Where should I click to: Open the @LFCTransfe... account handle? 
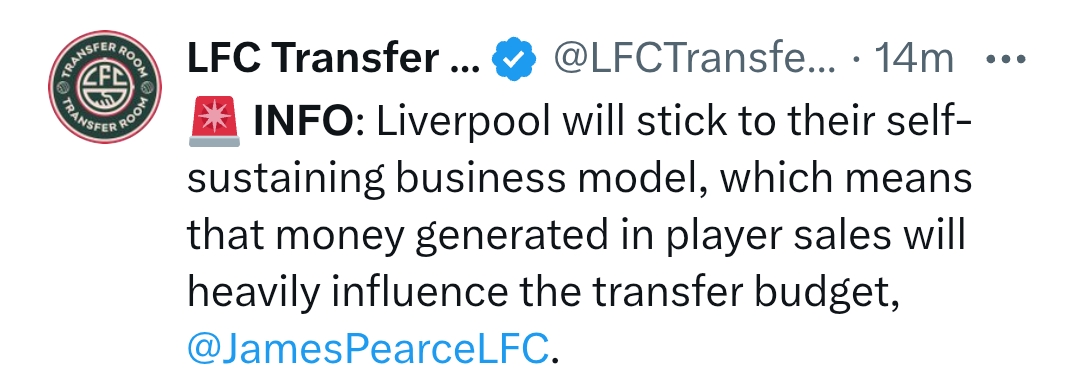(x=694, y=59)
